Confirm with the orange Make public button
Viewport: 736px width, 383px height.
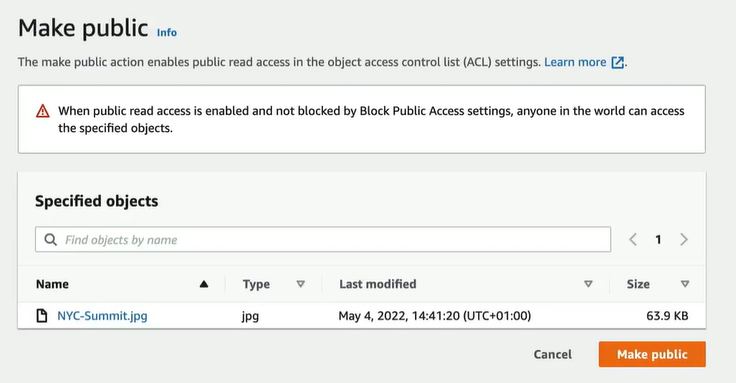pos(652,354)
